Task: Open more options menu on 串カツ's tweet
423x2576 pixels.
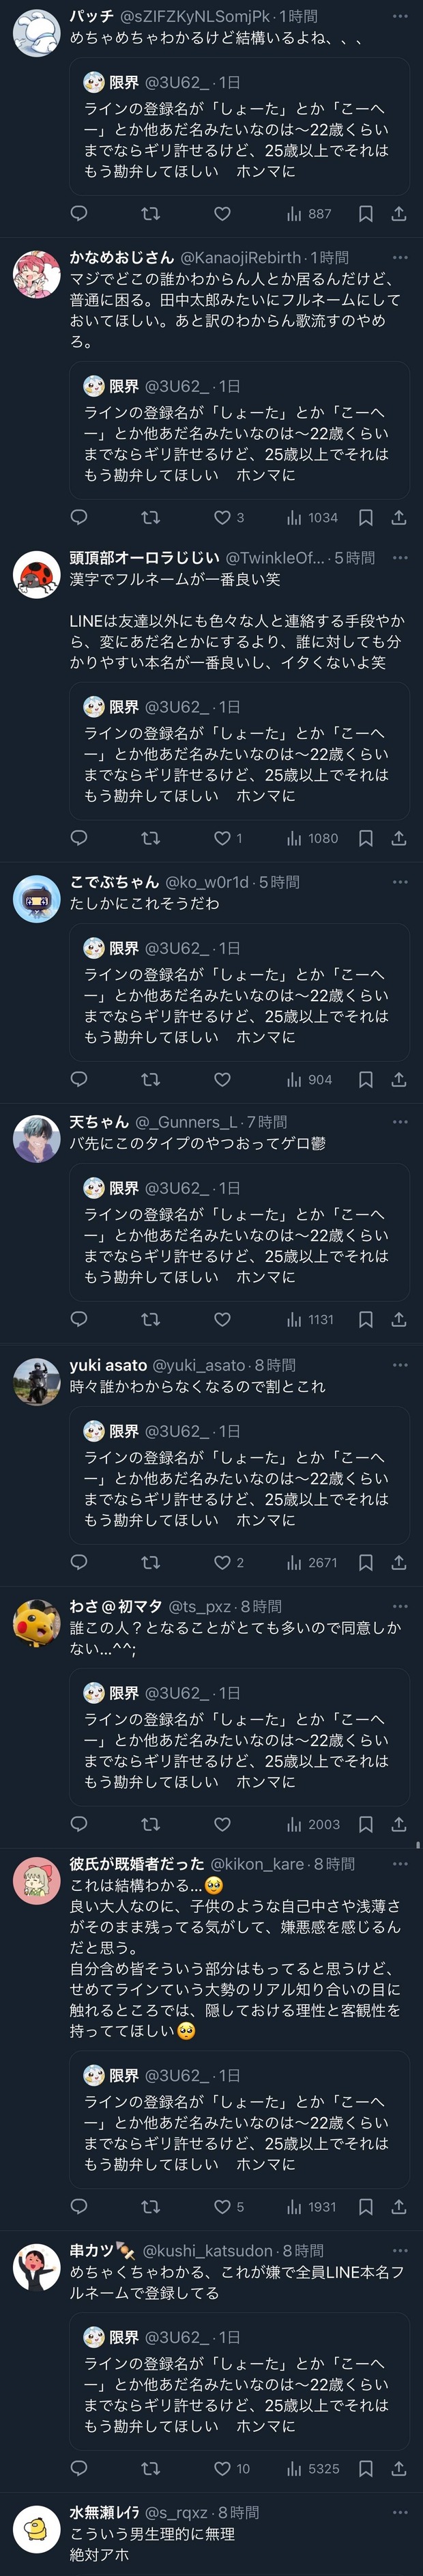Action: pos(400,2250)
